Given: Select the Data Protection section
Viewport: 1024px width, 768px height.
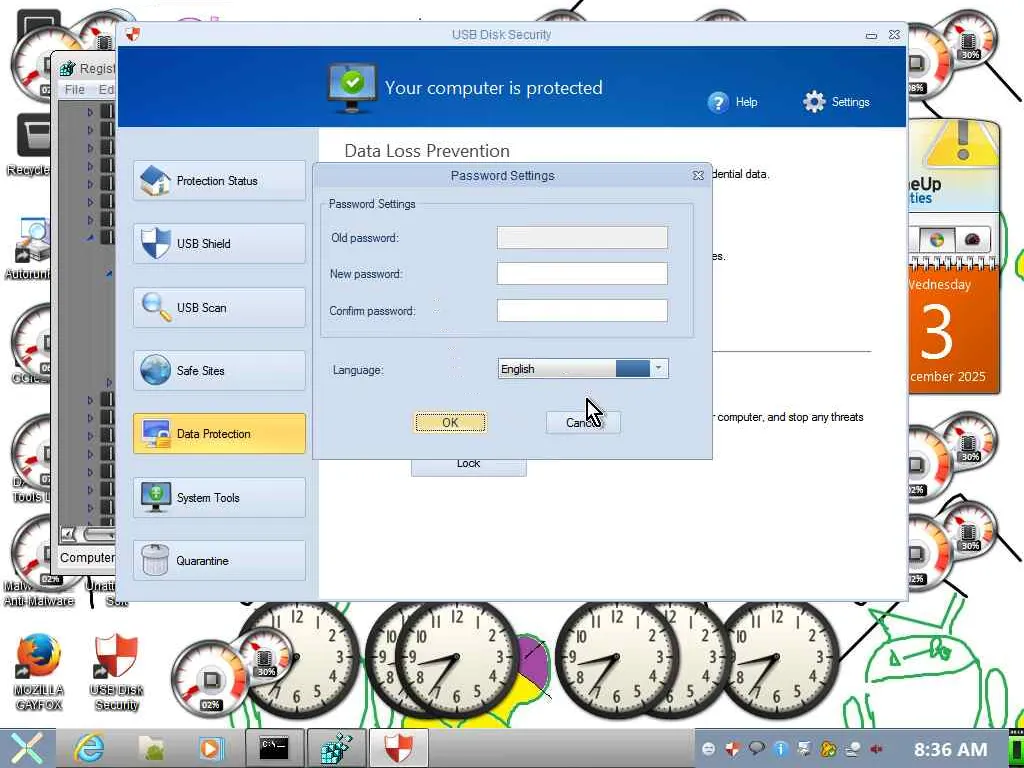Looking at the screenshot, I should (219, 434).
